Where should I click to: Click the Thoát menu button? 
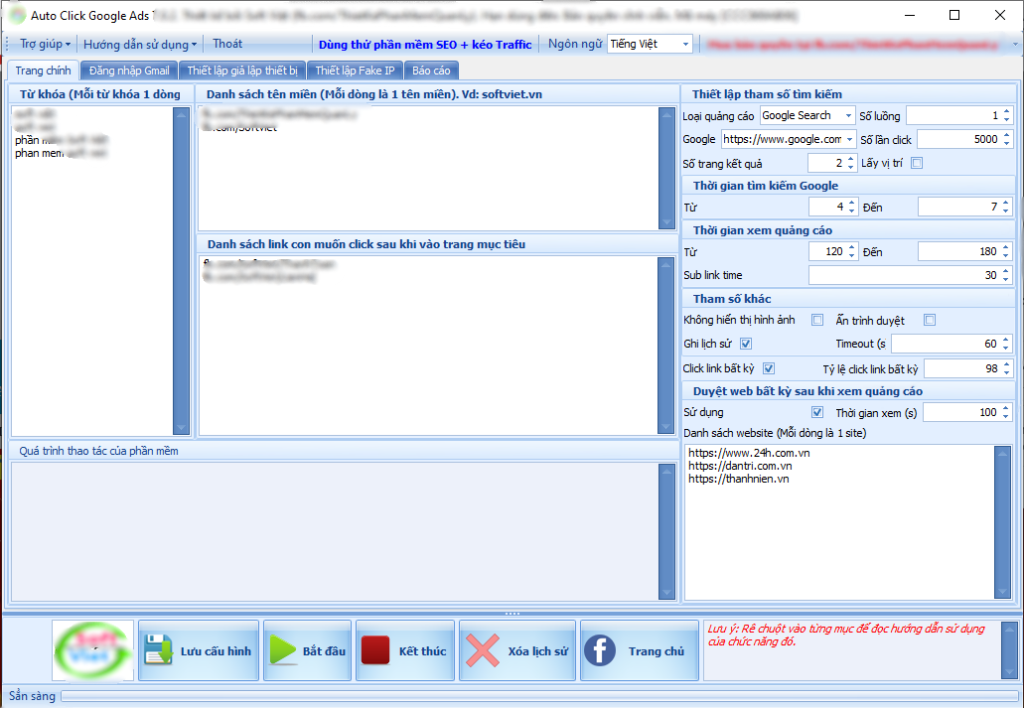click(x=227, y=44)
